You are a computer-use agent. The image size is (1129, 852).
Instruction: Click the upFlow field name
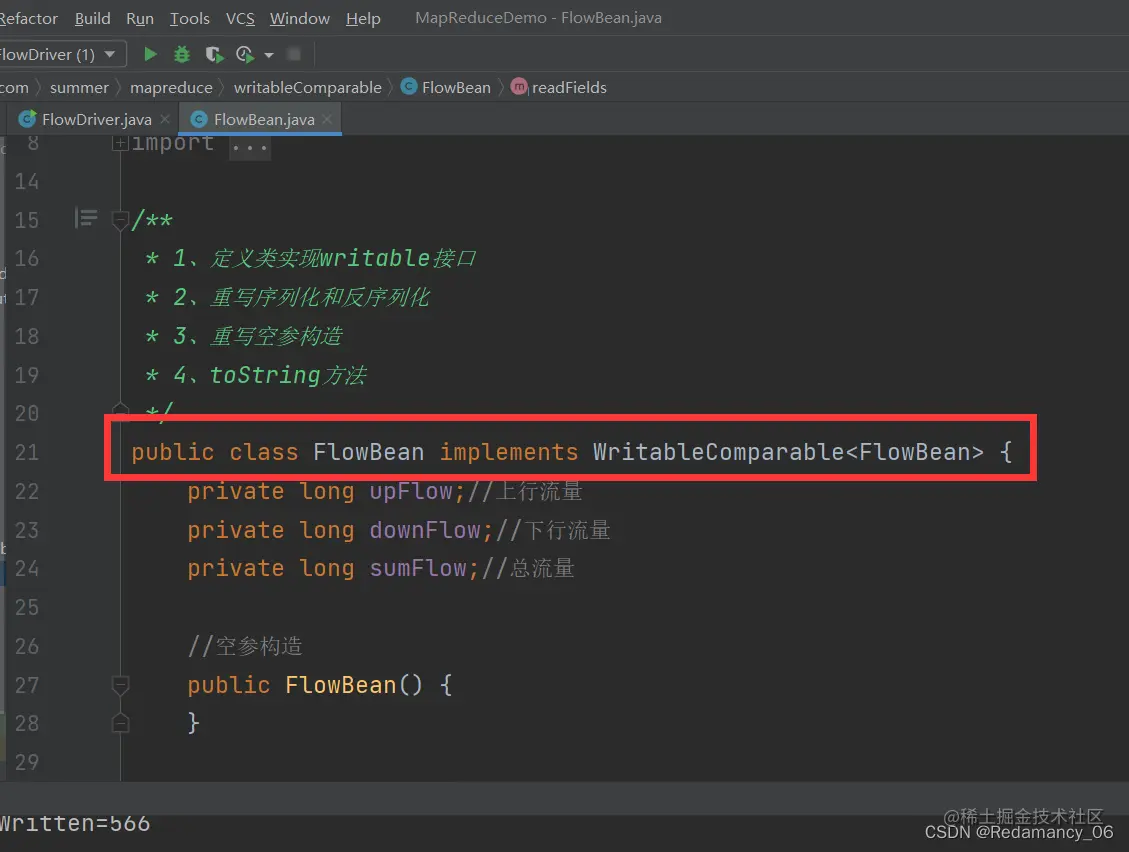point(411,491)
